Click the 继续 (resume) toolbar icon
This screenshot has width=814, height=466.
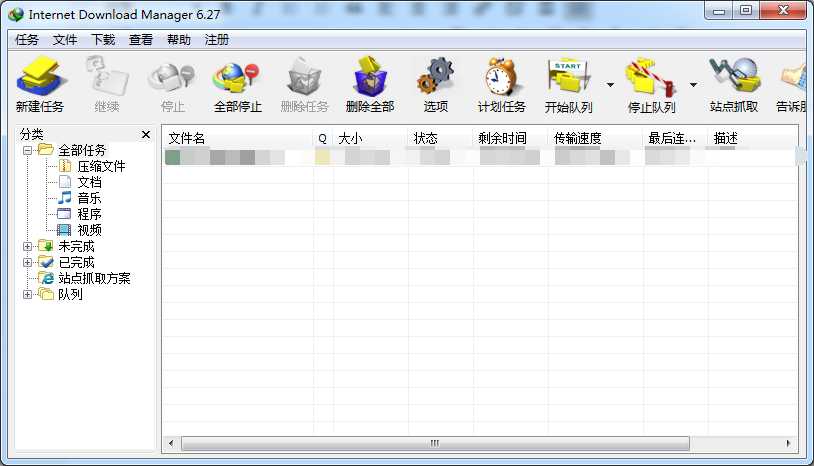pyautogui.click(x=107, y=84)
